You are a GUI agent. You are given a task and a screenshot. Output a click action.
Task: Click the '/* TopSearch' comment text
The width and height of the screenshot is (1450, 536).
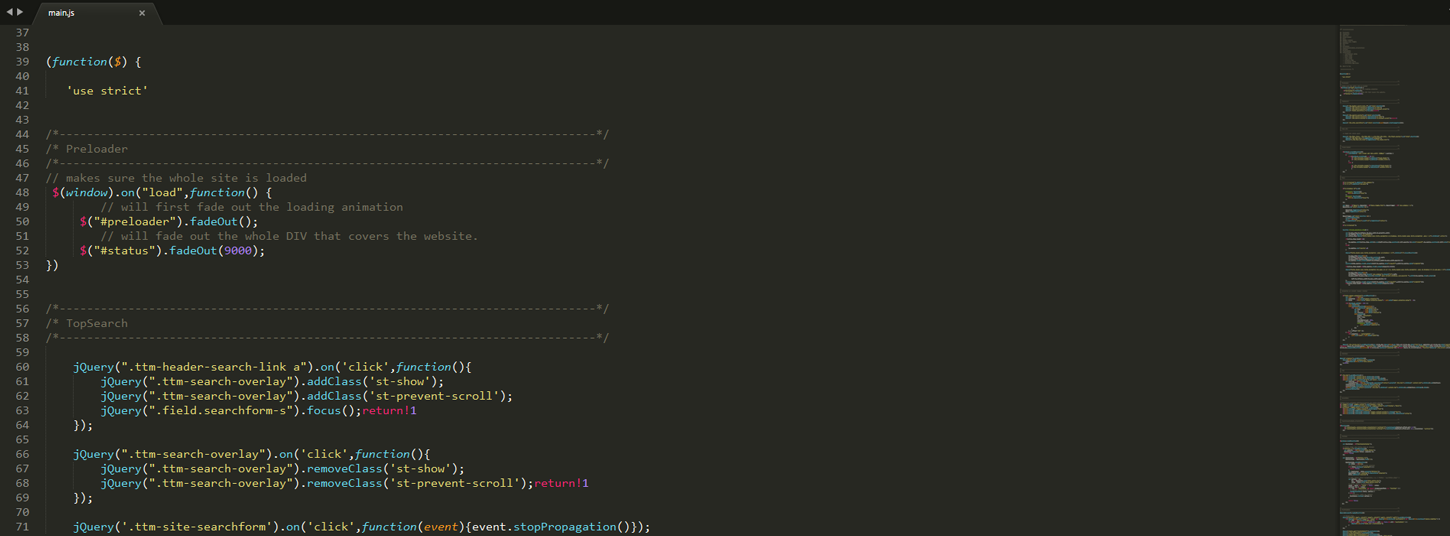(x=87, y=323)
